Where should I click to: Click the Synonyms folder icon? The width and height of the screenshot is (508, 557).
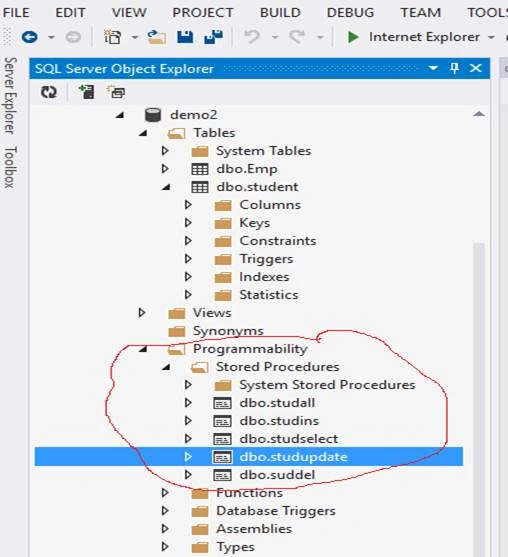point(177,331)
